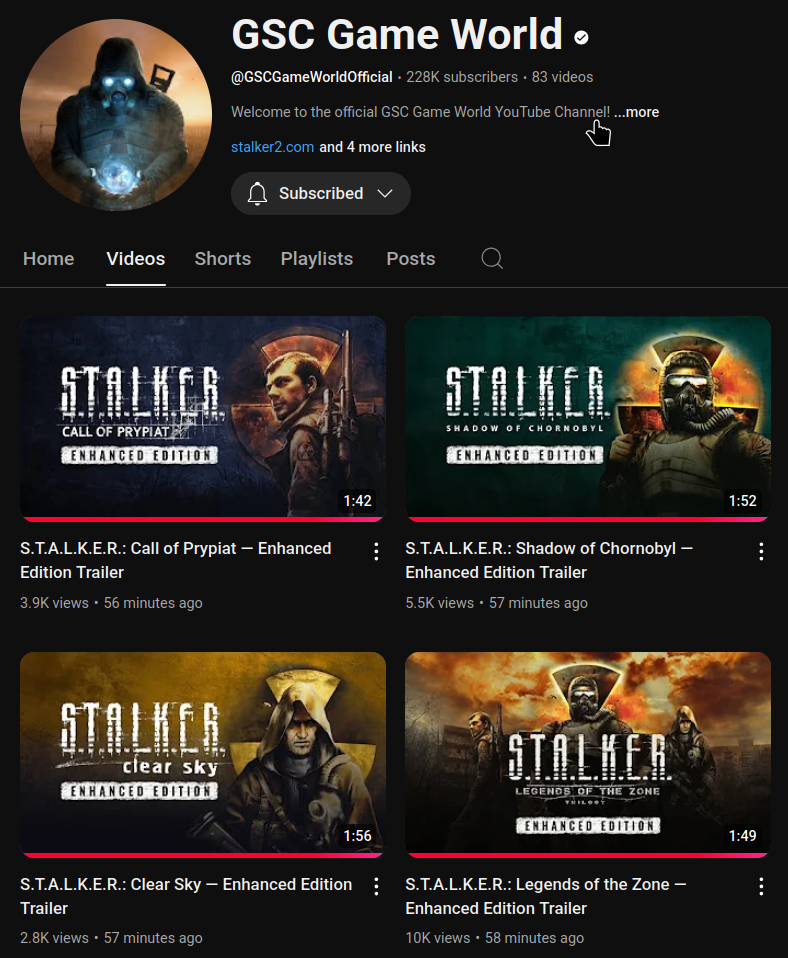Screen dimensions: 788x958
Task: Click watched progress bar under Shadow of Chornobyl thumbnail
Action: pos(588,519)
